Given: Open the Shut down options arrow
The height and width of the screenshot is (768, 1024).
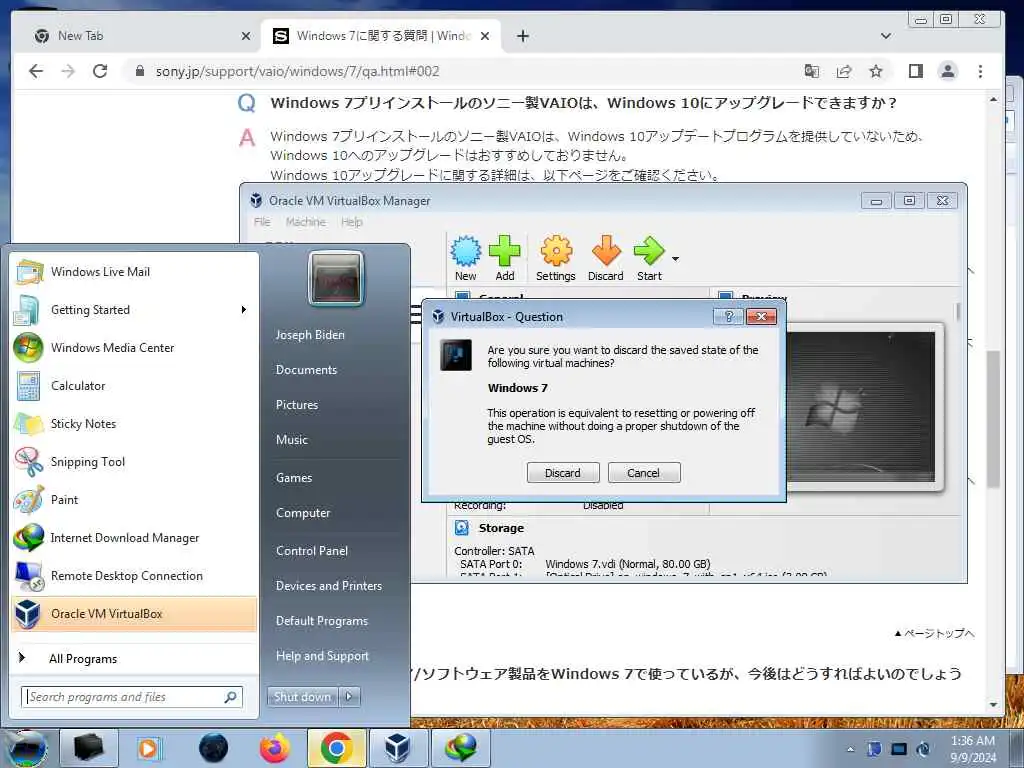Looking at the screenshot, I should click(349, 697).
